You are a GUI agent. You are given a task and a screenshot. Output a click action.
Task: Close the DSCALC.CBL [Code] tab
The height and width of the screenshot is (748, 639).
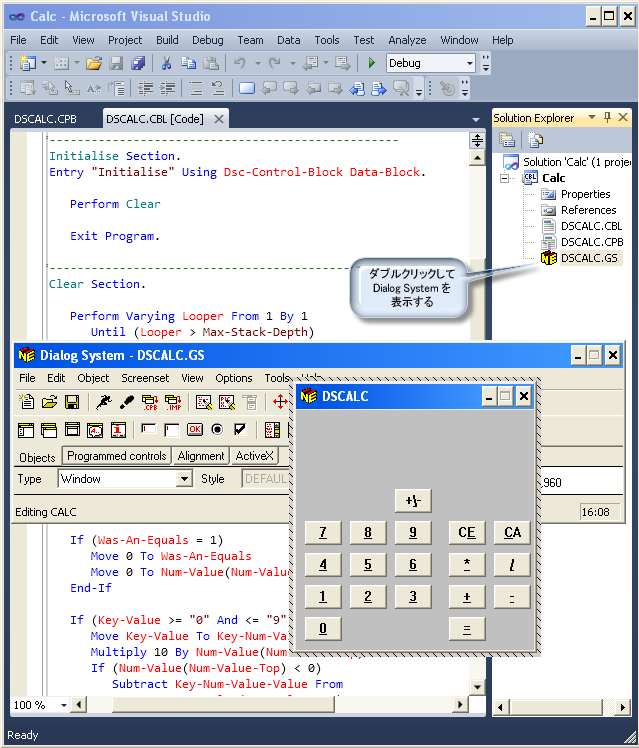click(x=219, y=119)
